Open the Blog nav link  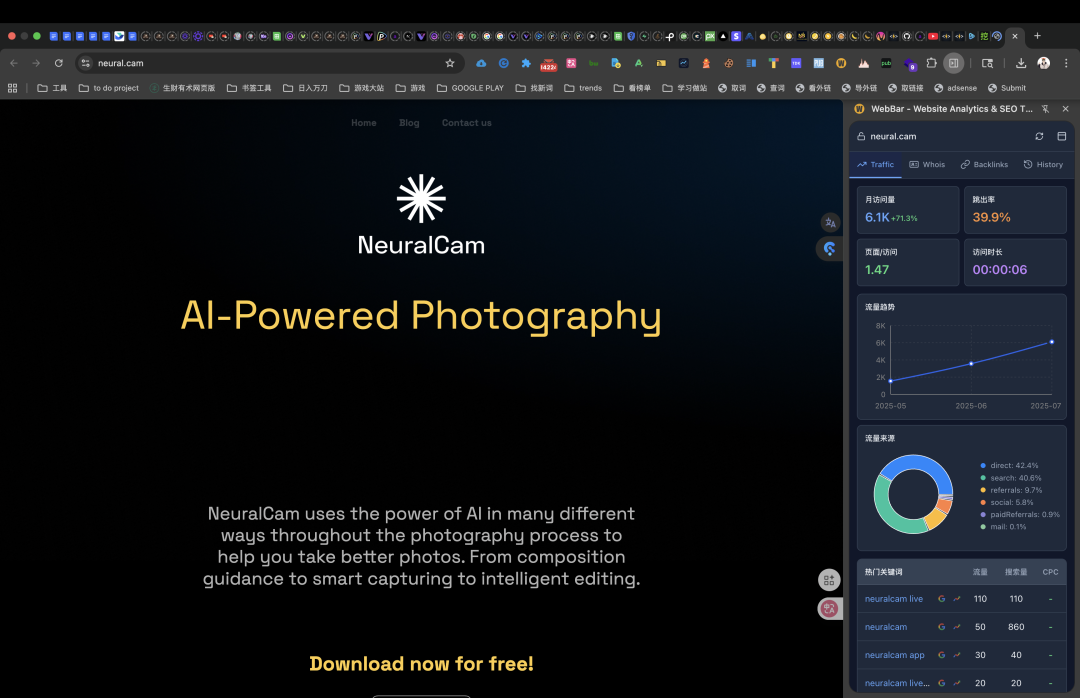click(409, 123)
